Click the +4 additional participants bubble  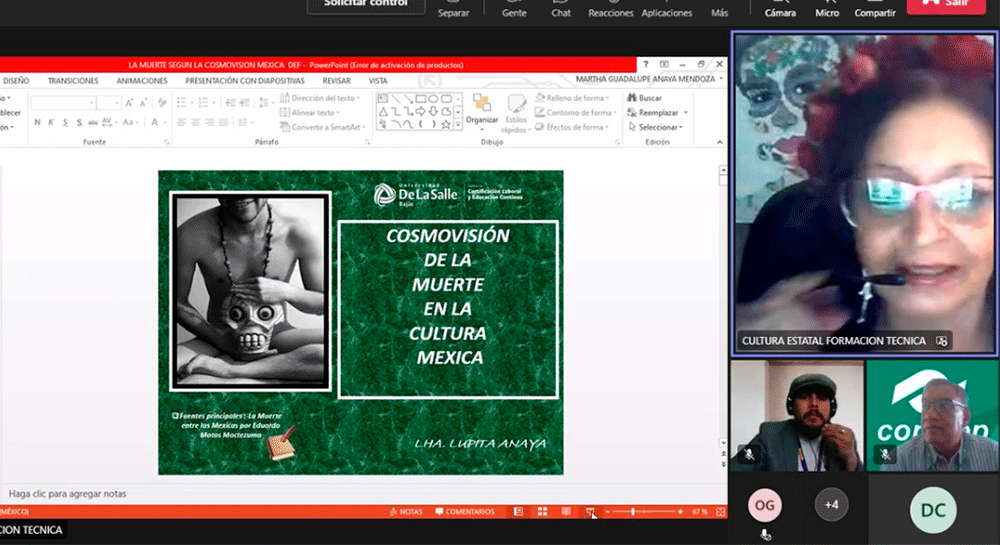[831, 505]
